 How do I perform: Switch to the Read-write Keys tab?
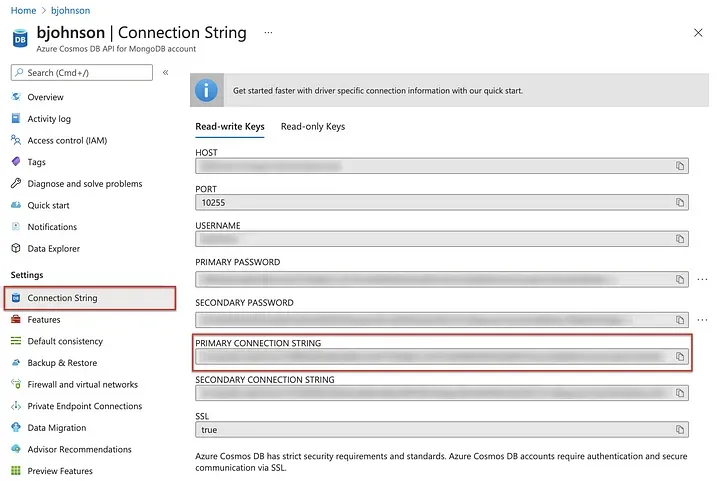coord(230,126)
